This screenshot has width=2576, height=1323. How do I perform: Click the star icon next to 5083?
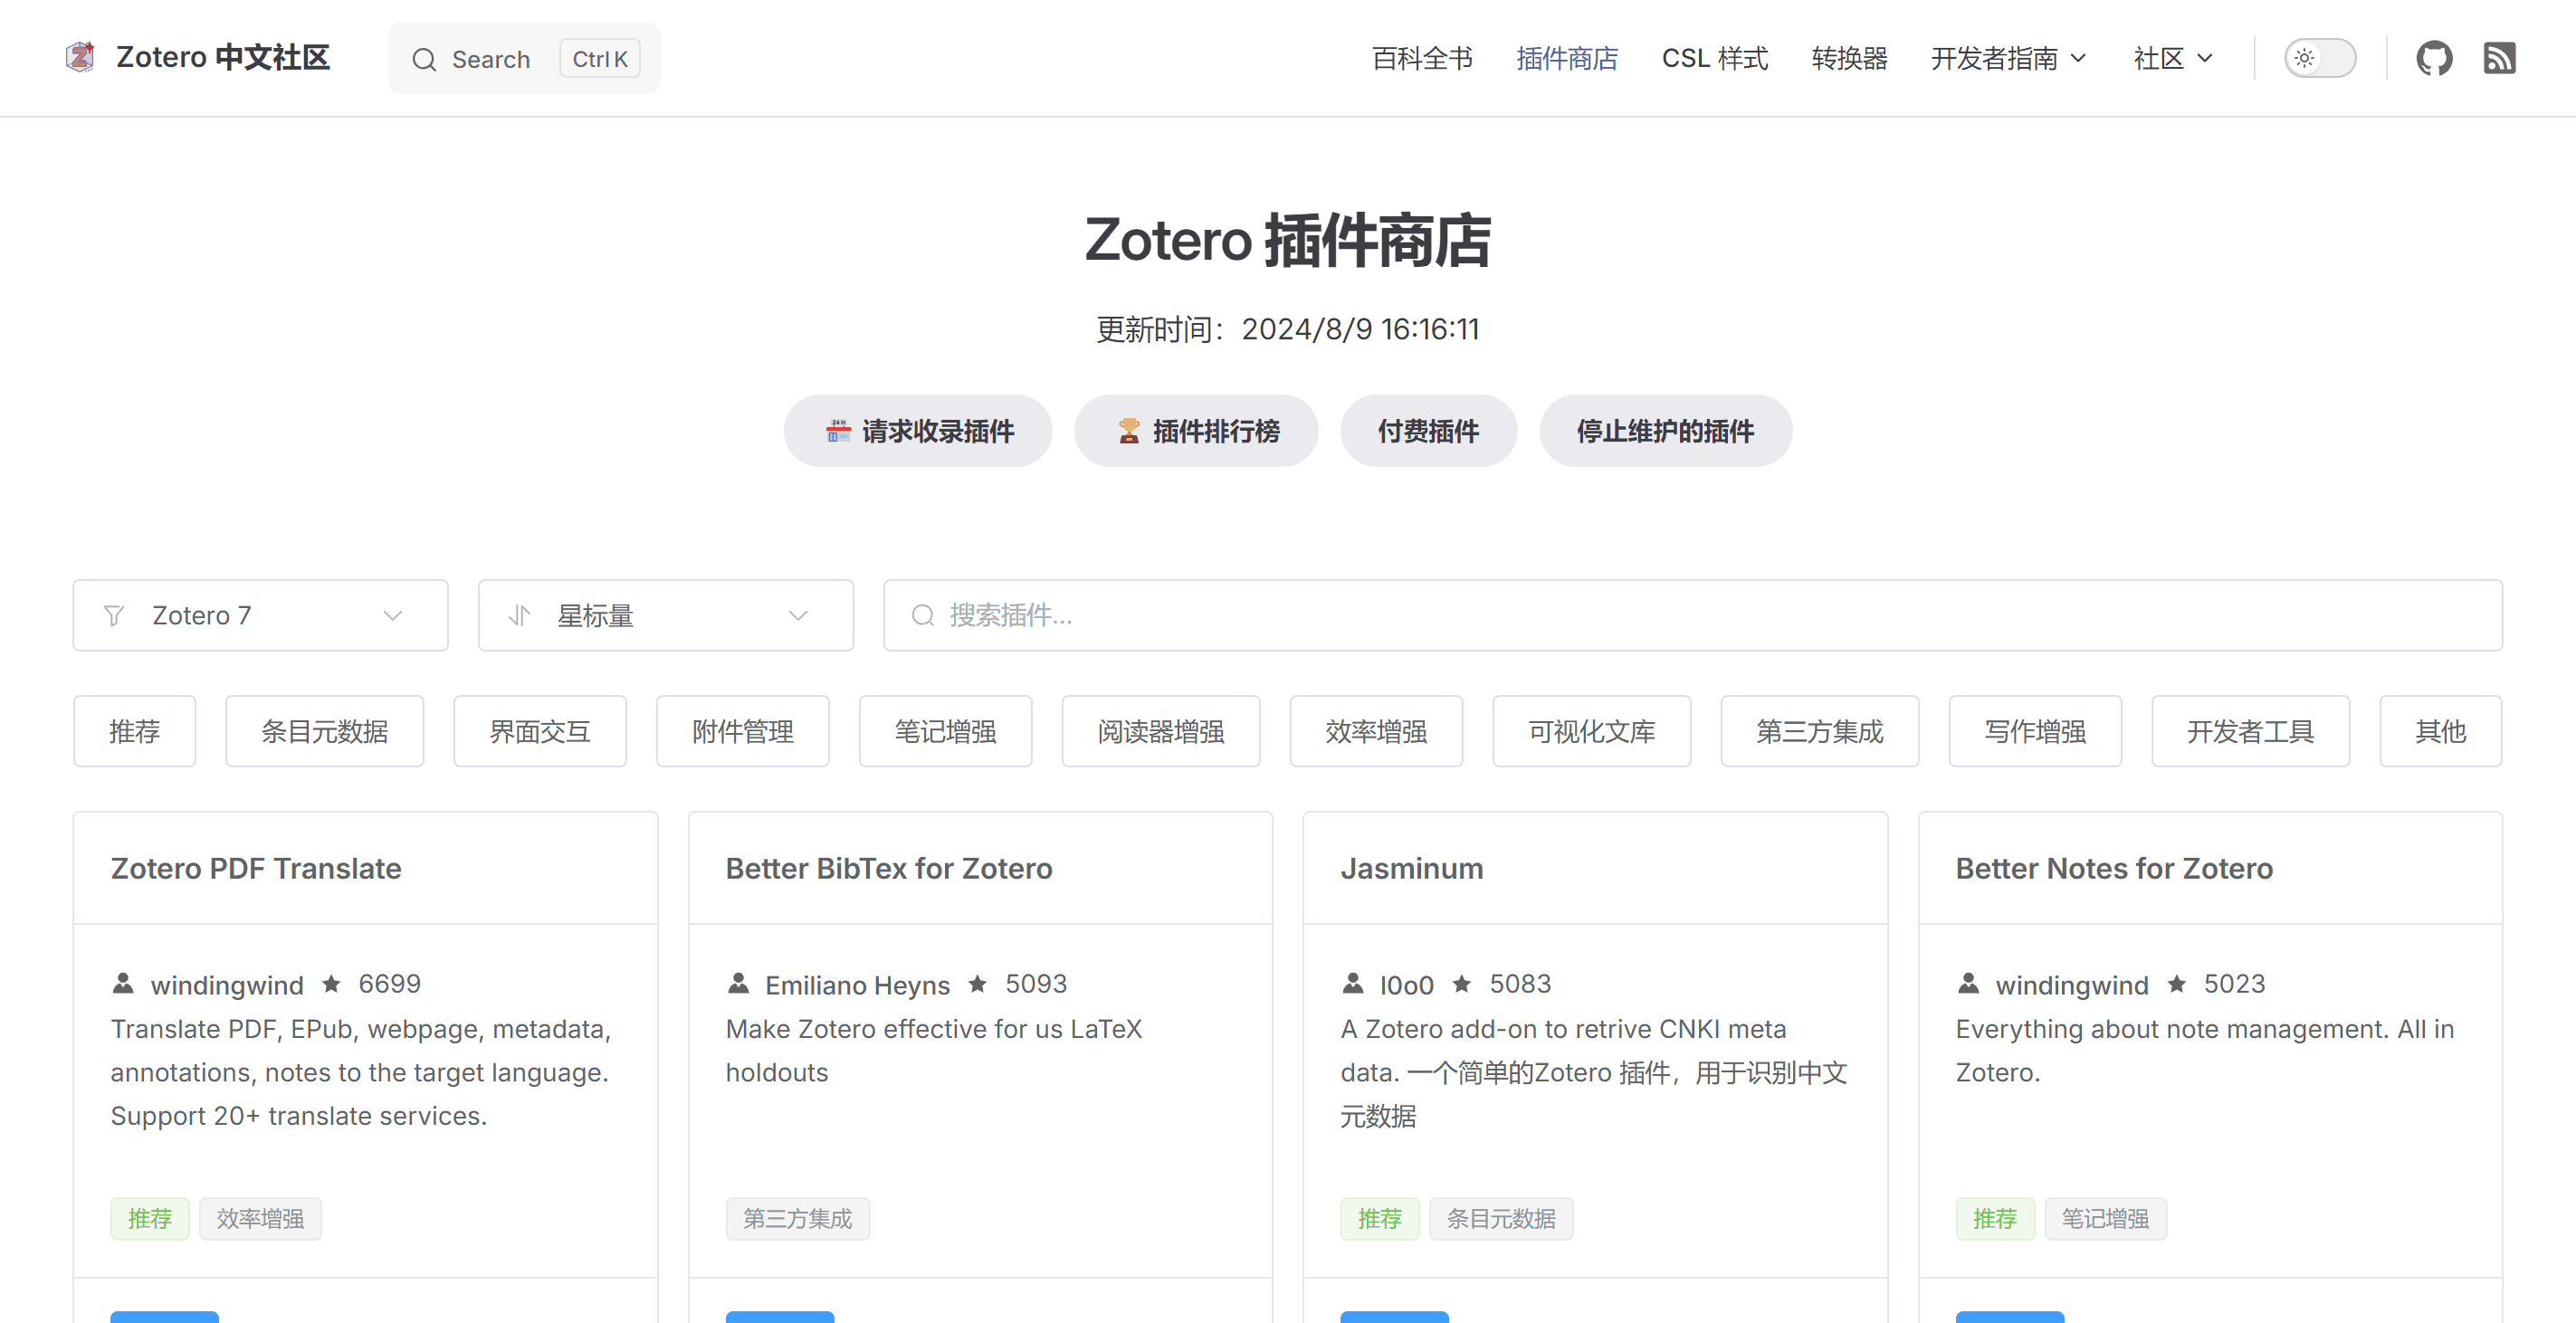pos(1462,984)
